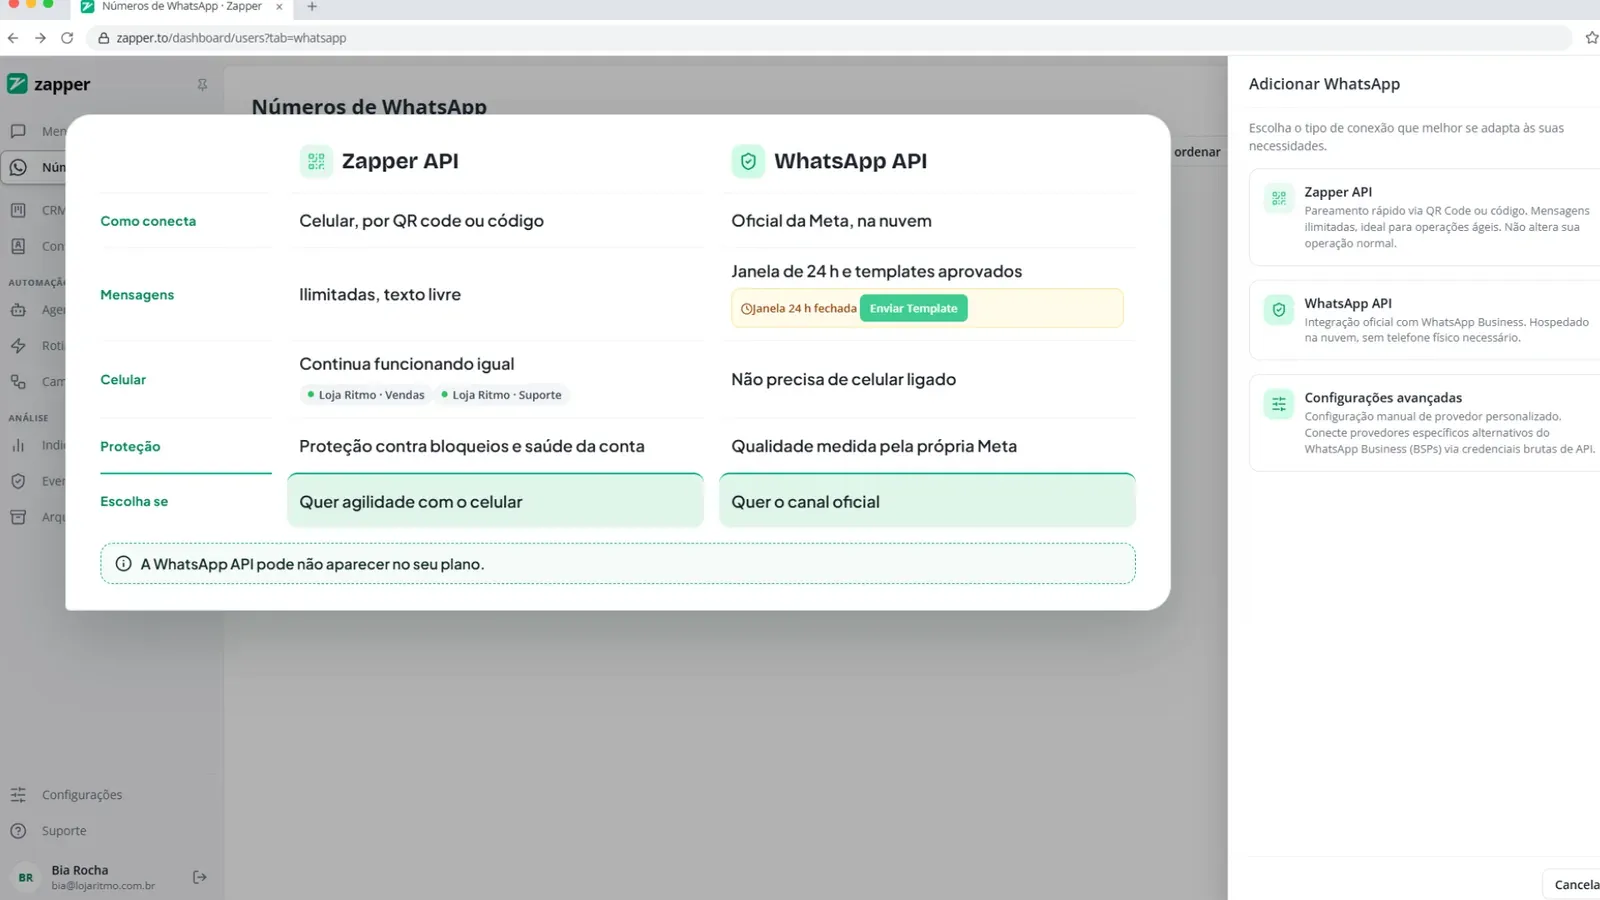Select the Loja Ritmo · Vendas chip
Viewport: 1600px width, 900px height.
(366, 395)
